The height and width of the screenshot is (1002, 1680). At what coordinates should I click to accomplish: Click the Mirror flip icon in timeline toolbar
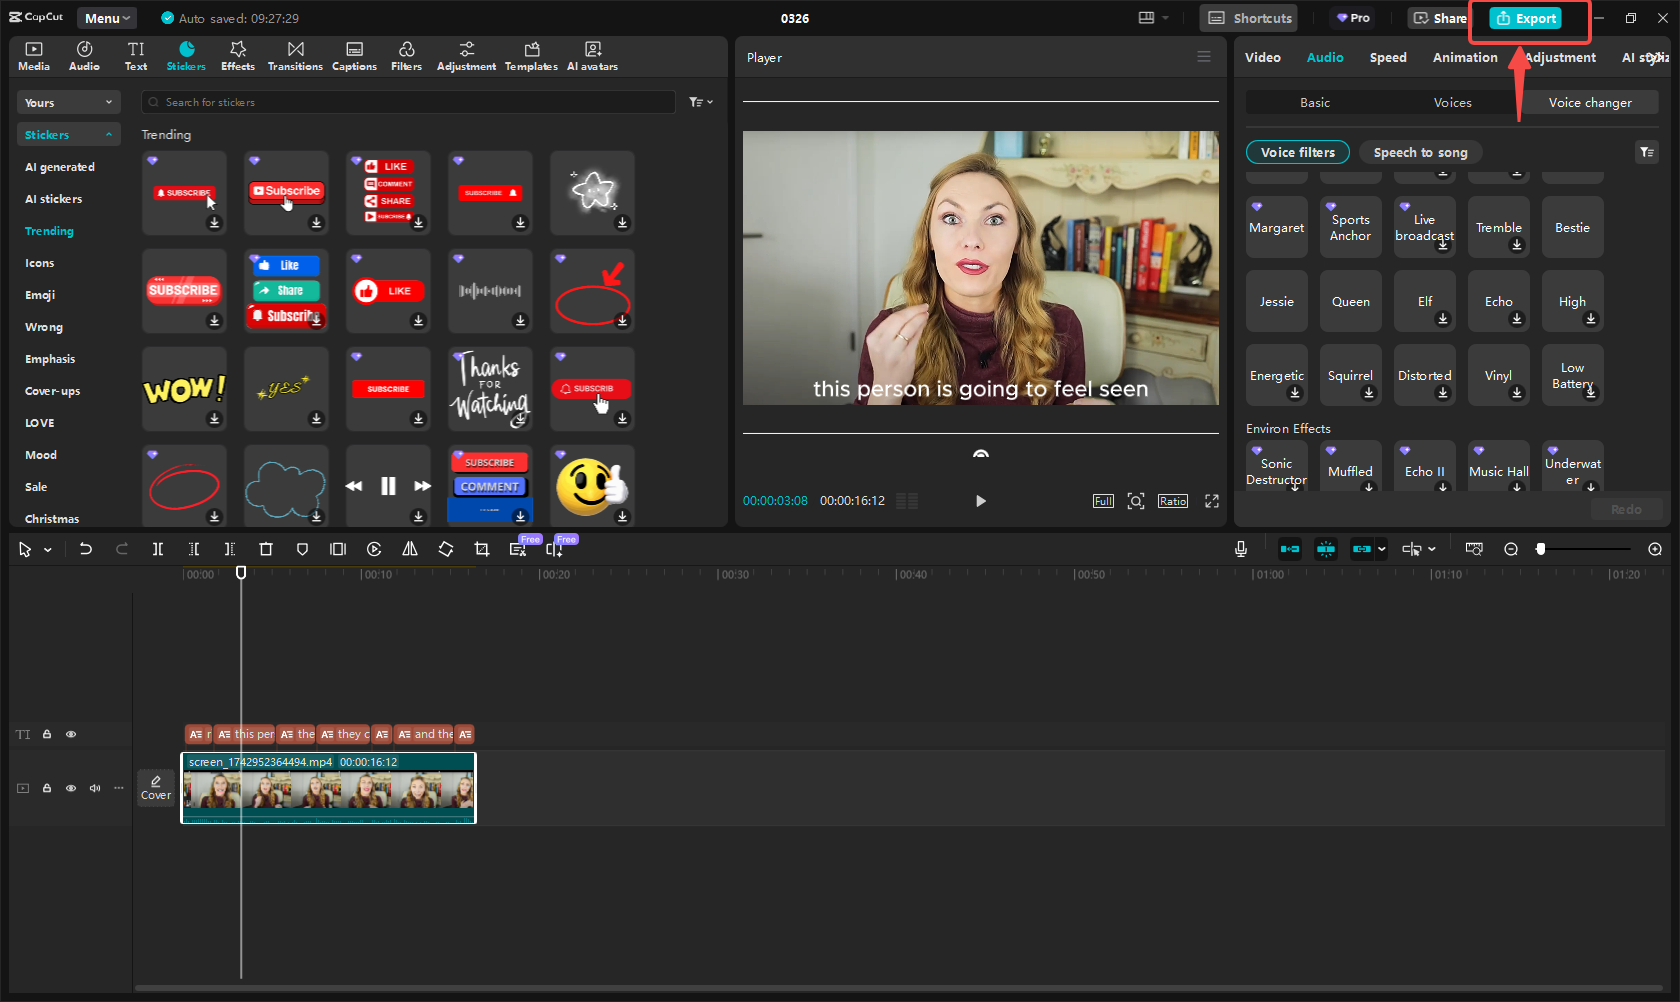pos(410,549)
